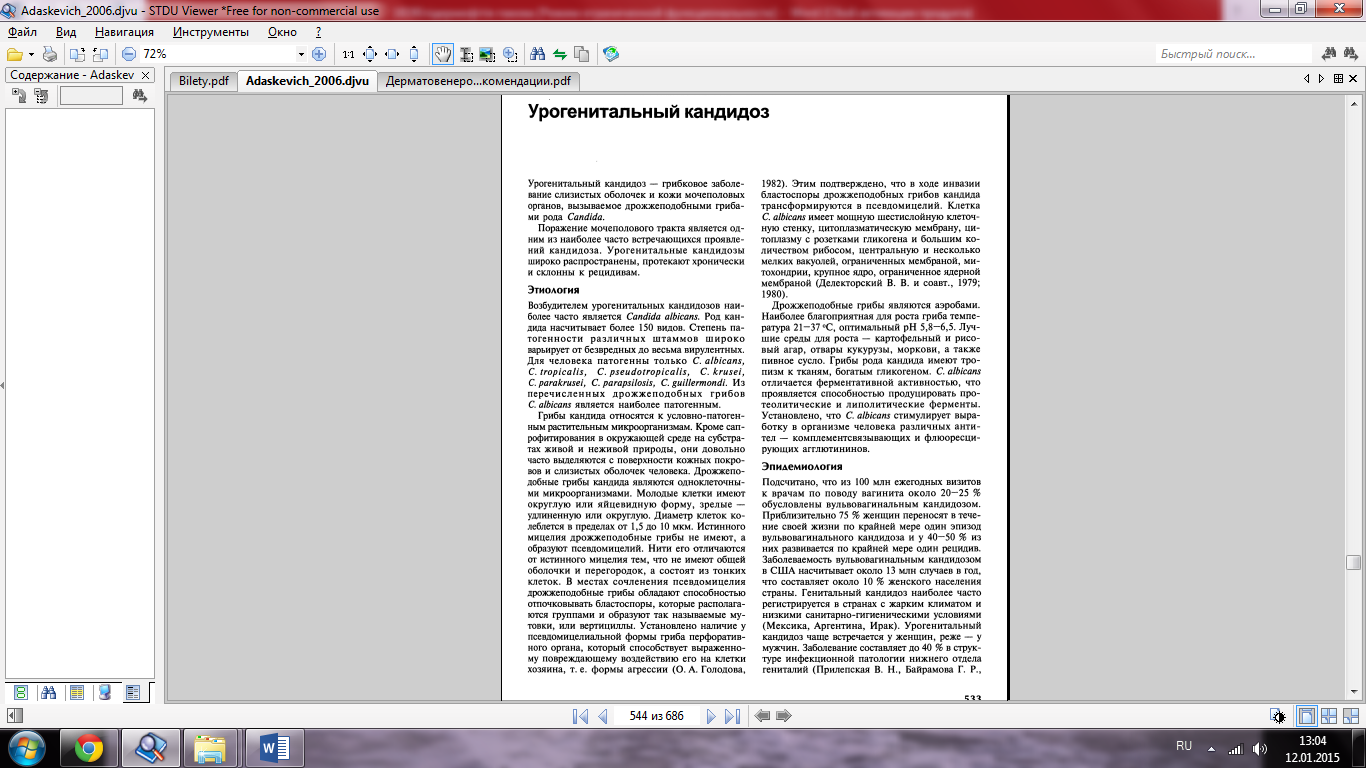Open the ? help menu
The width and height of the screenshot is (1366, 768).
coord(318,32)
